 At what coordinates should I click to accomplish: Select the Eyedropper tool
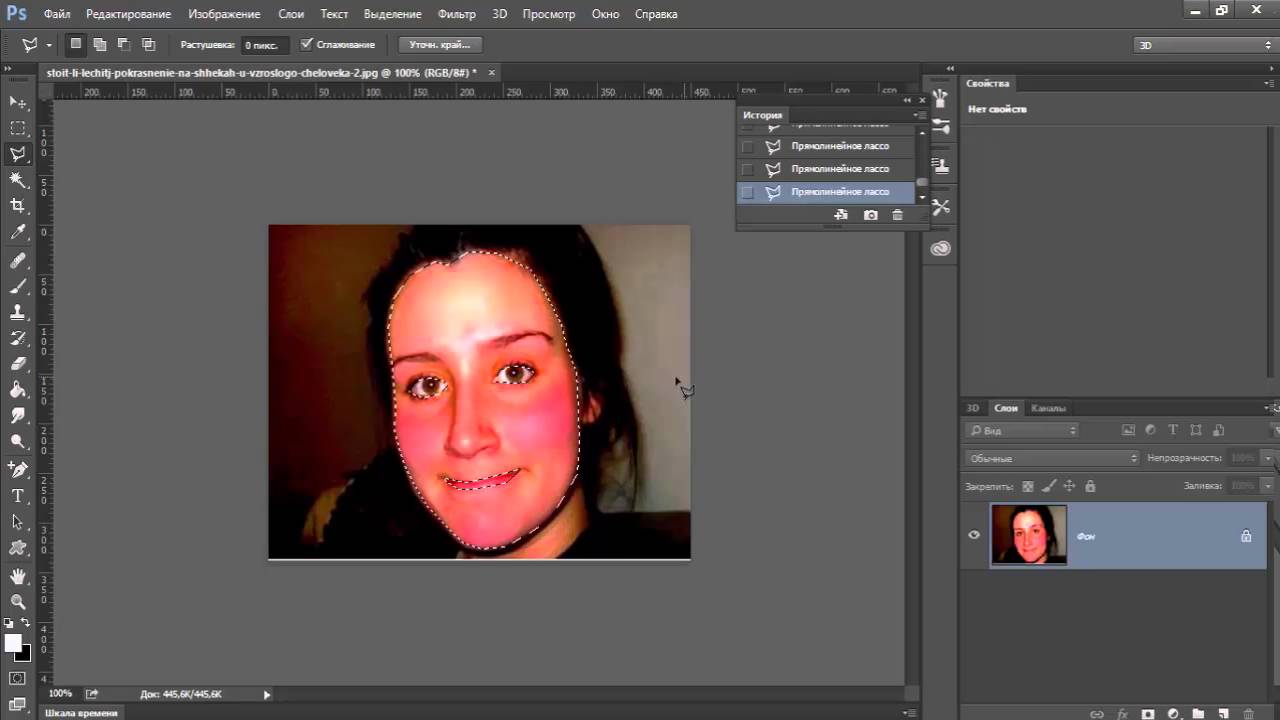click(18, 233)
